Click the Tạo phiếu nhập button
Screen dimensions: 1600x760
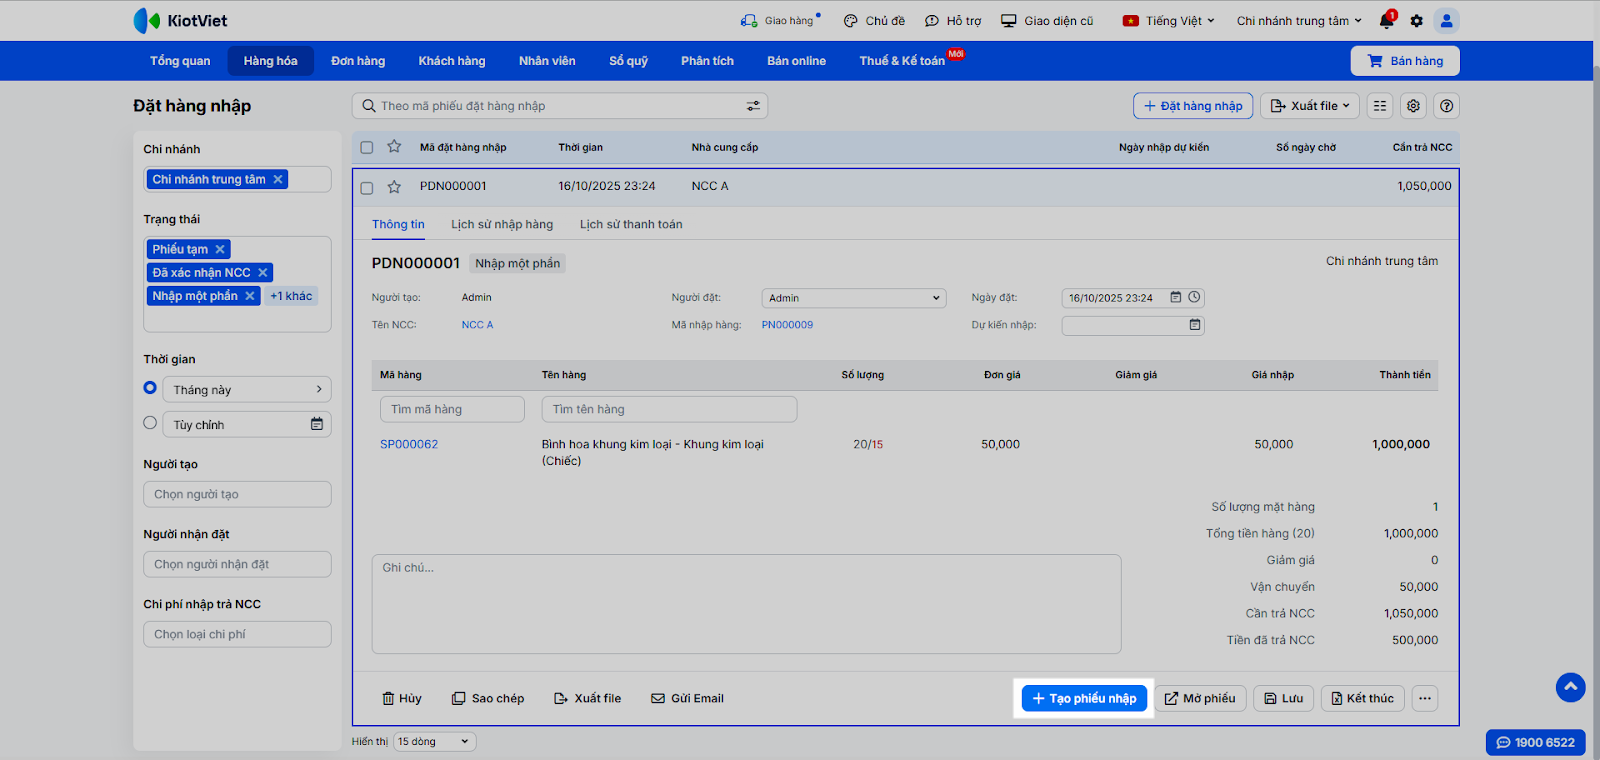pyautogui.click(x=1084, y=699)
